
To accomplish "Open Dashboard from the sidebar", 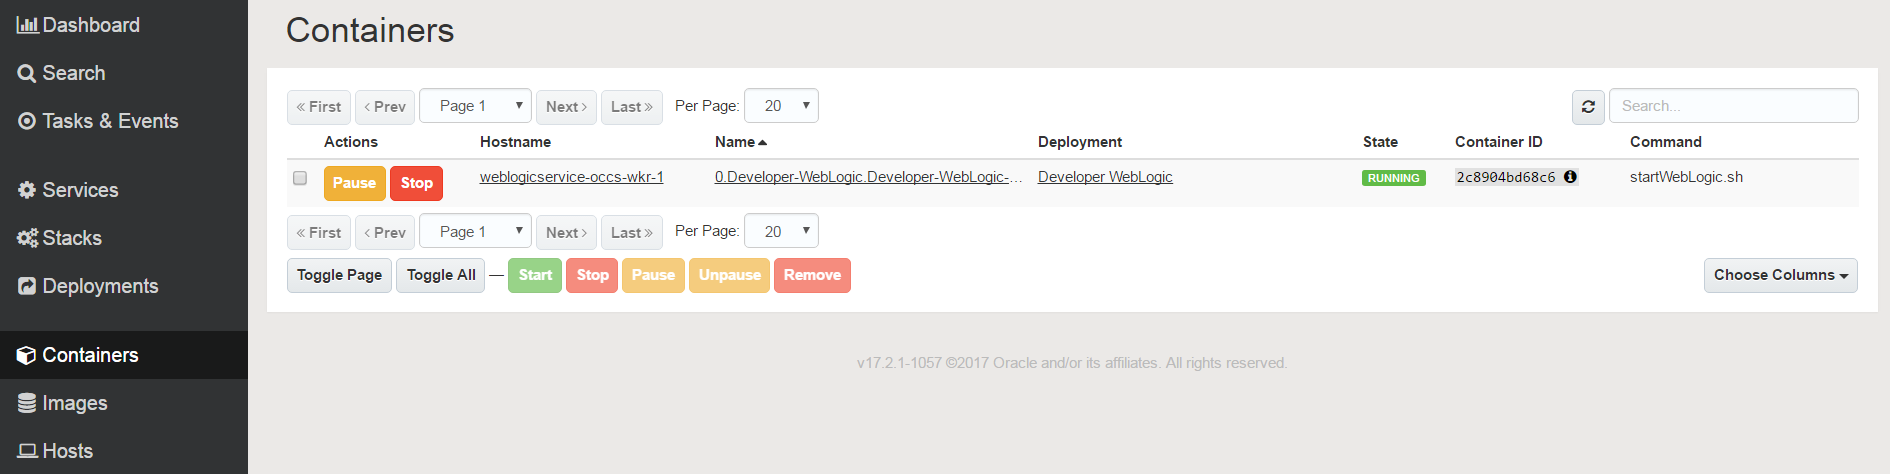I will [78, 25].
